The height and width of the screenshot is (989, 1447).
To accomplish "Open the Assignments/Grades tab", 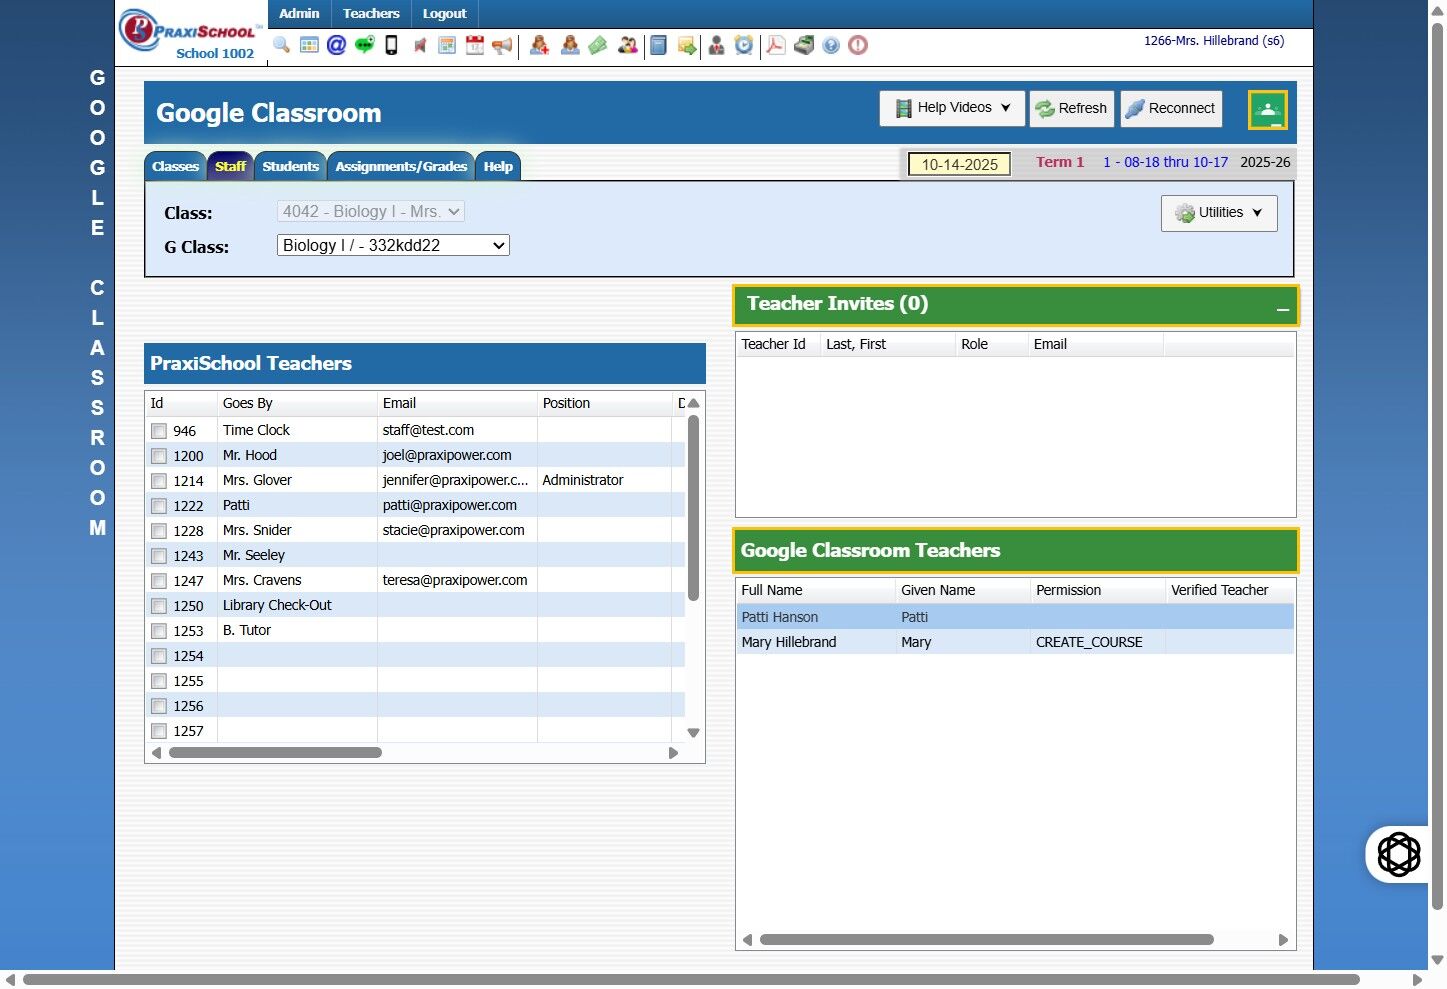I will pos(401,167).
